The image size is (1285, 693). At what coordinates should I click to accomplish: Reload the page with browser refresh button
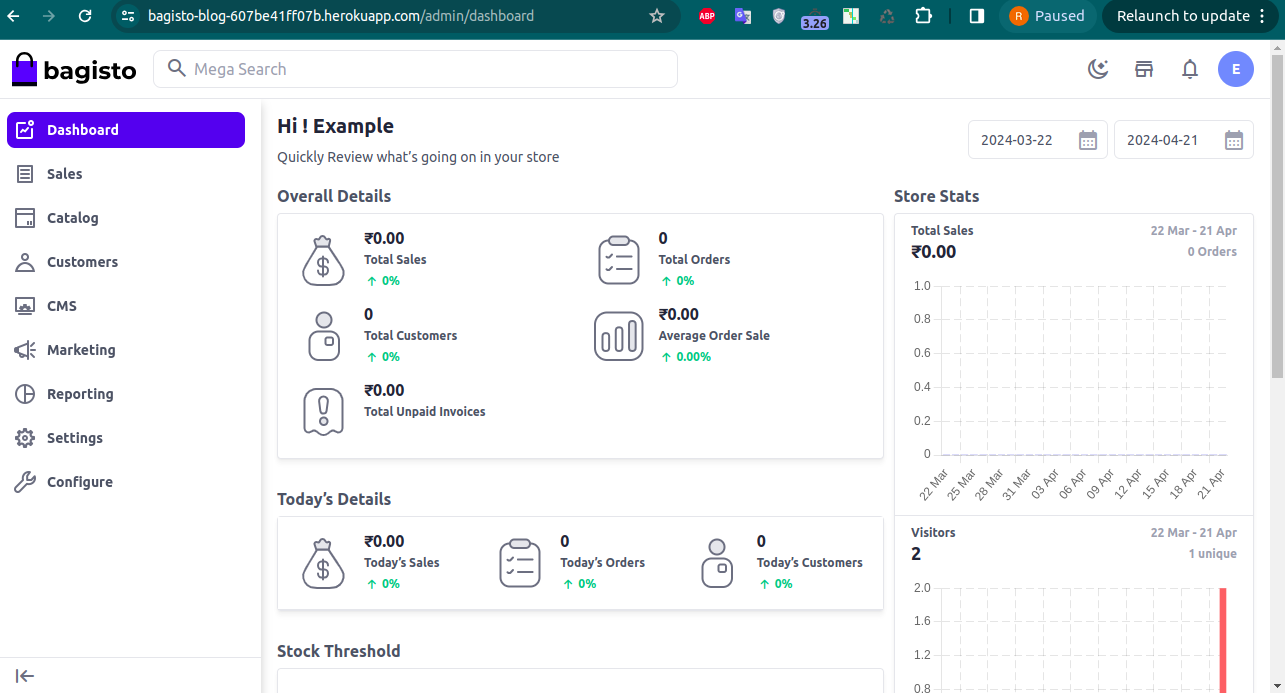(85, 16)
